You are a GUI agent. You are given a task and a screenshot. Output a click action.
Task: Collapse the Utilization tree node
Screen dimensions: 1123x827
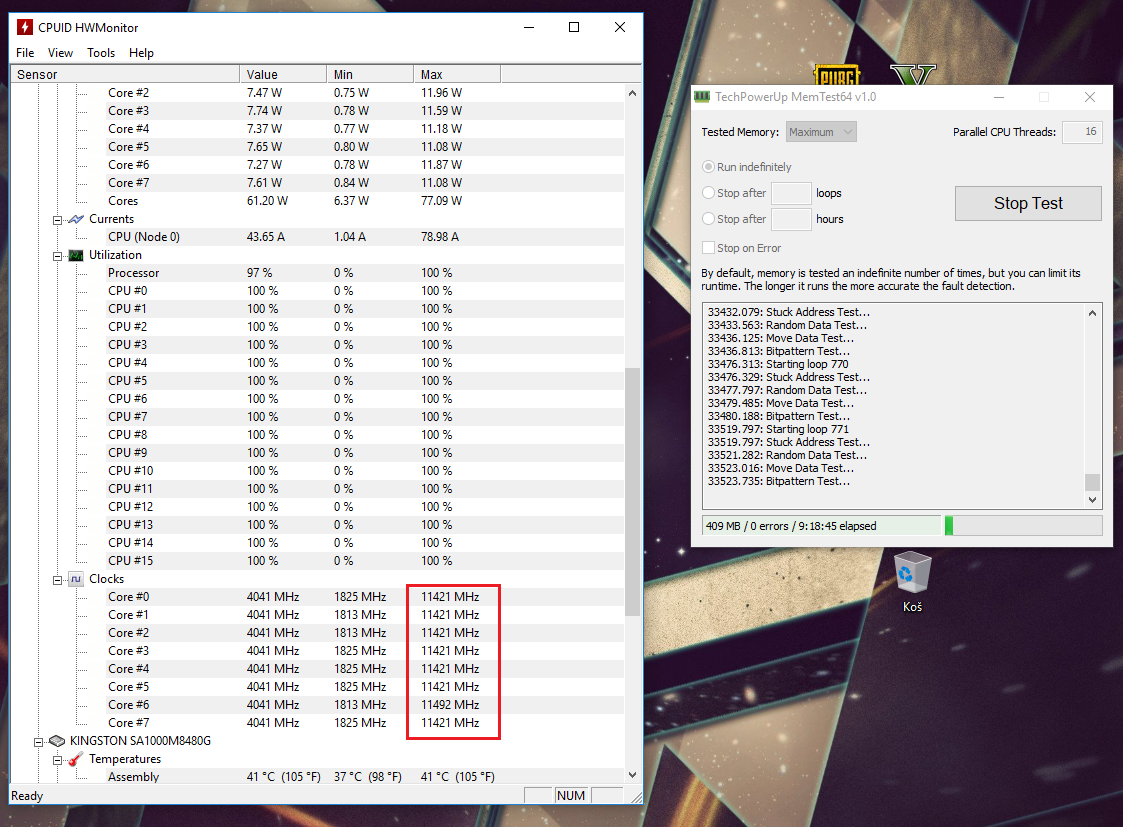[x=57, y=256]
